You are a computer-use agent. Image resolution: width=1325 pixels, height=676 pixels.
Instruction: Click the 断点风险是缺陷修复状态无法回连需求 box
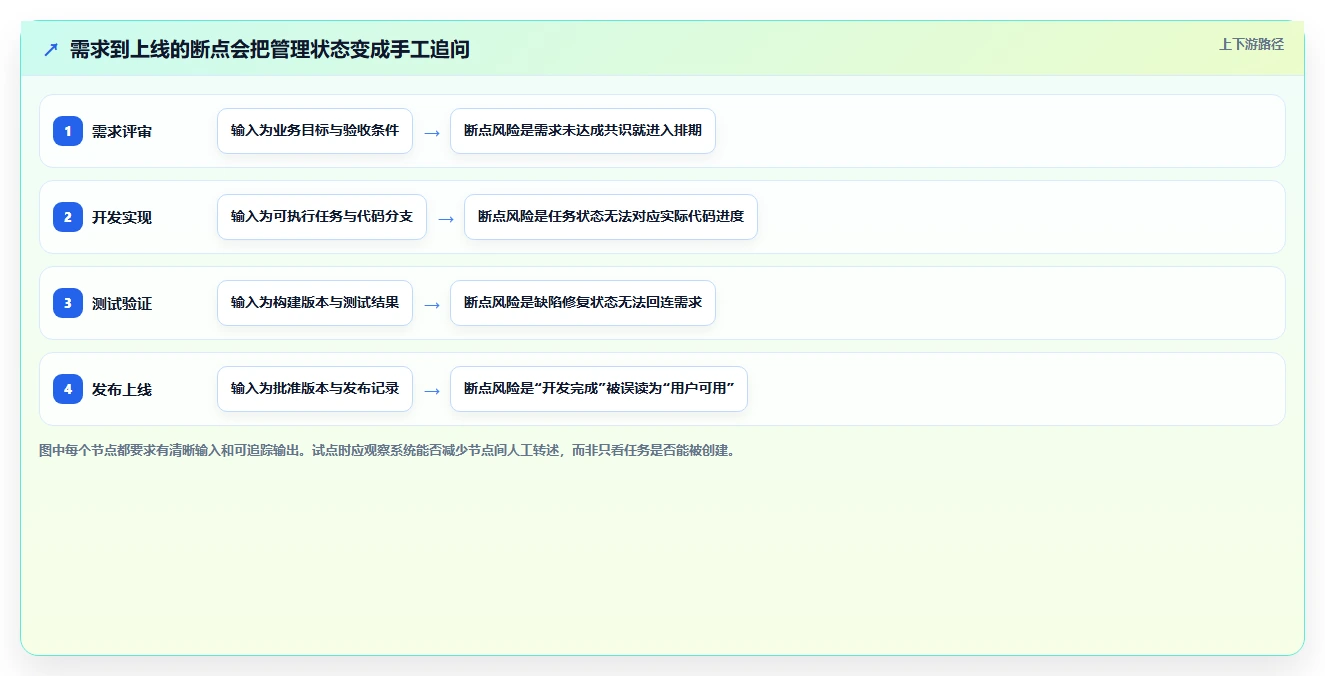pyautogui.click(x=583, y=303)
